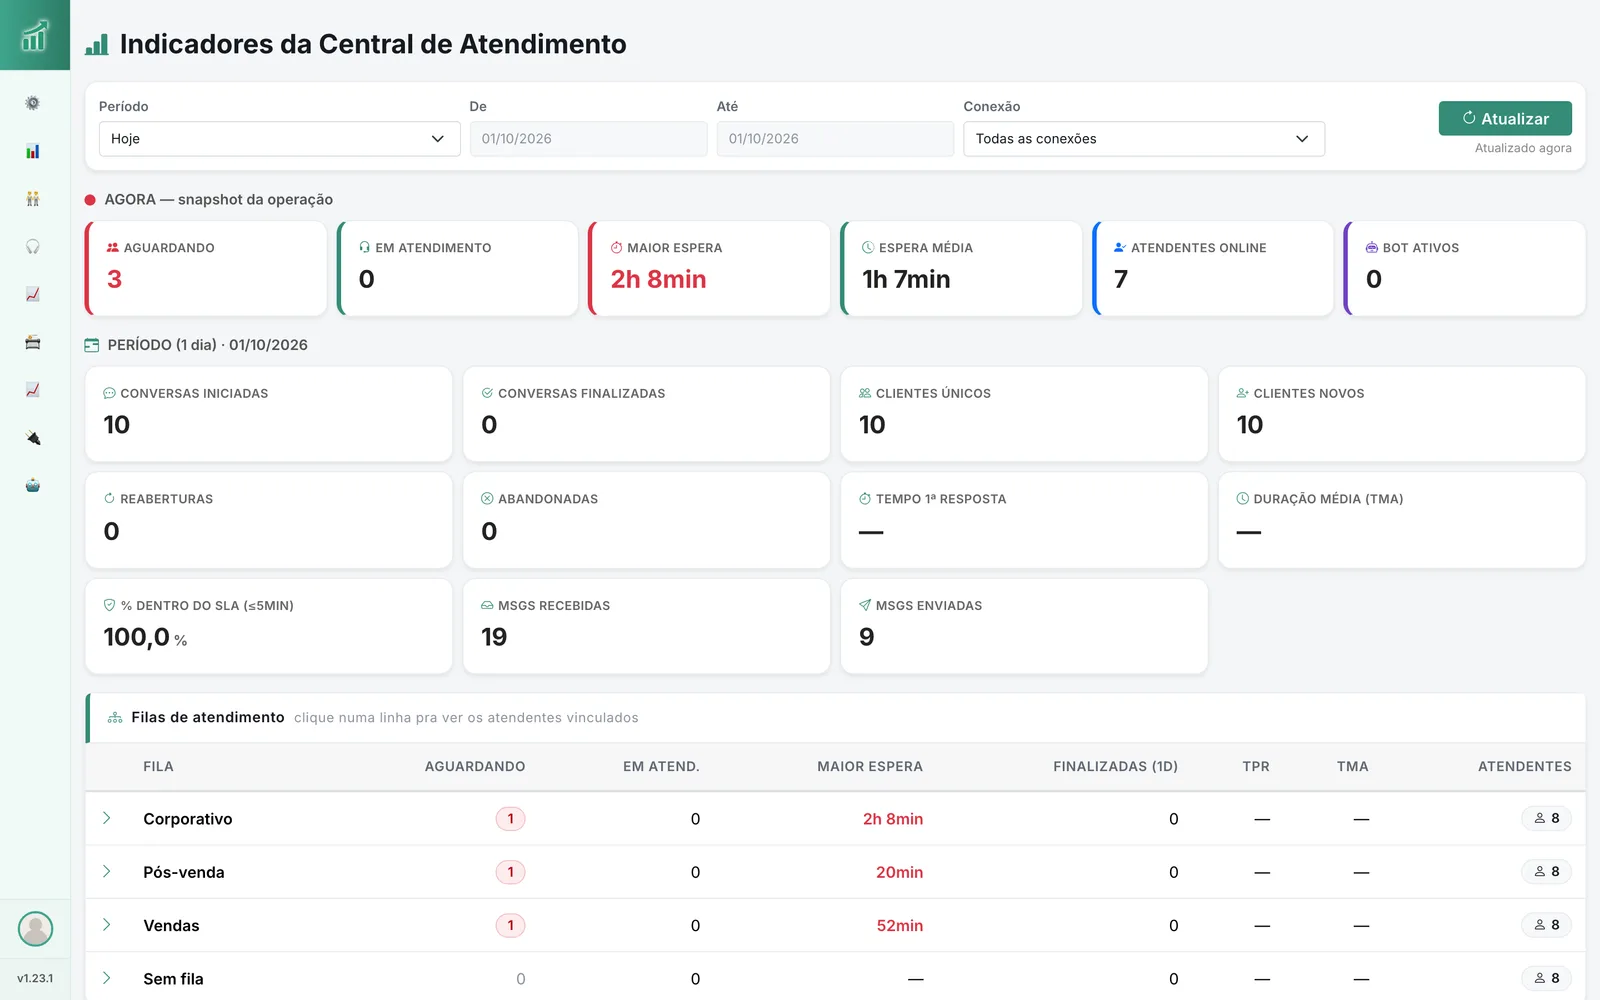
Task: Click the attendants badge in Corporativo row
Action: (1547, 818)
